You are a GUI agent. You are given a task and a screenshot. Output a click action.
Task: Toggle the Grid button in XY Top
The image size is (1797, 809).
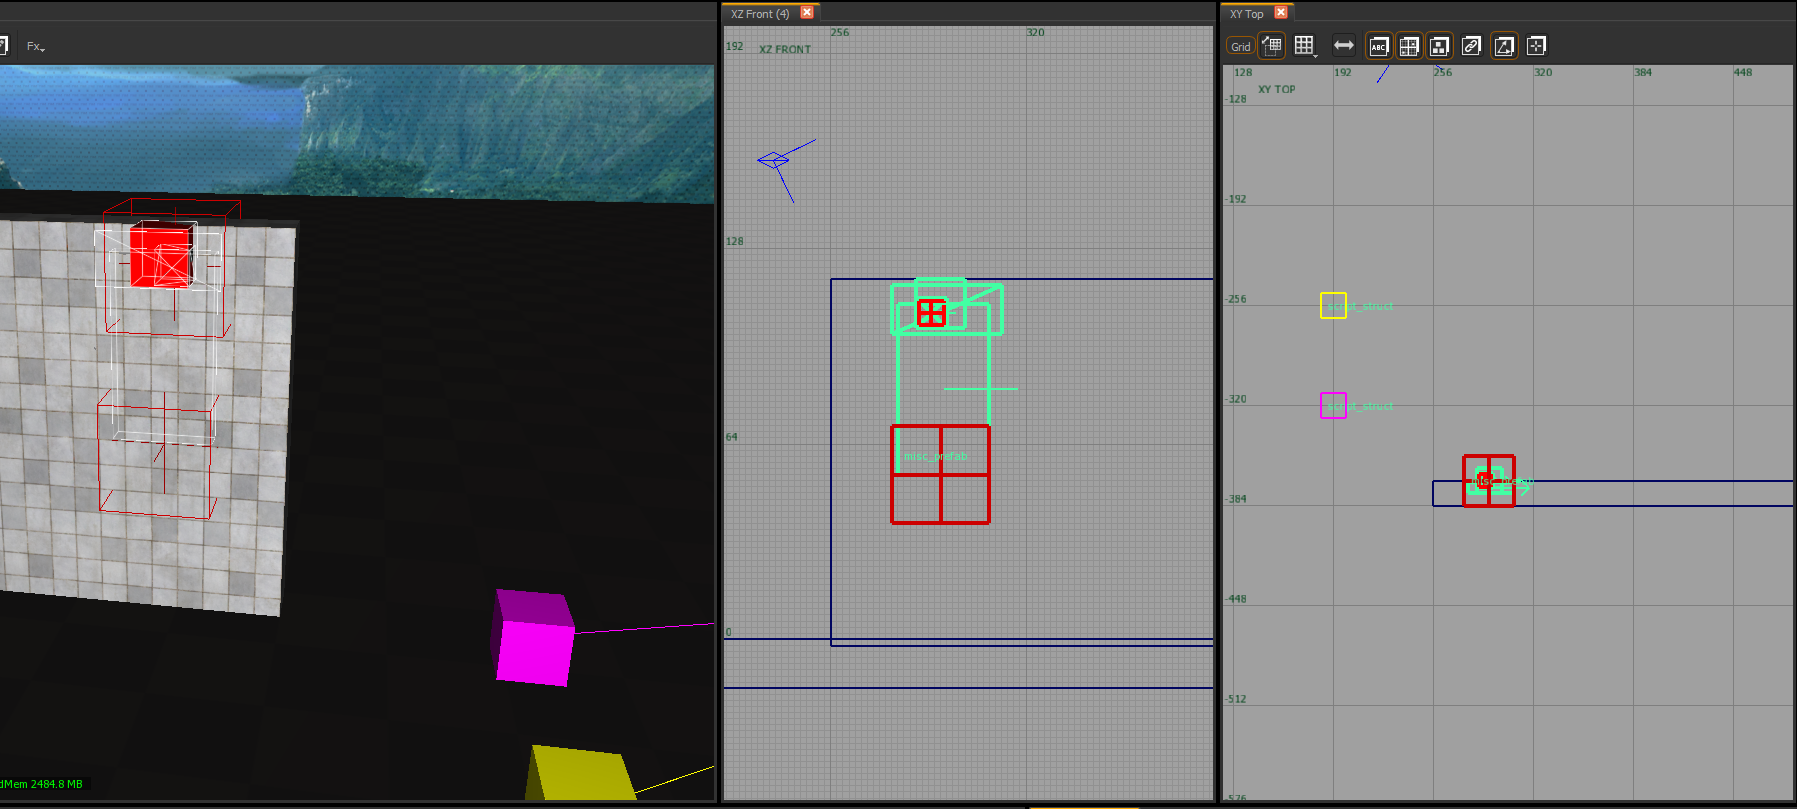tap(1240, 46)
